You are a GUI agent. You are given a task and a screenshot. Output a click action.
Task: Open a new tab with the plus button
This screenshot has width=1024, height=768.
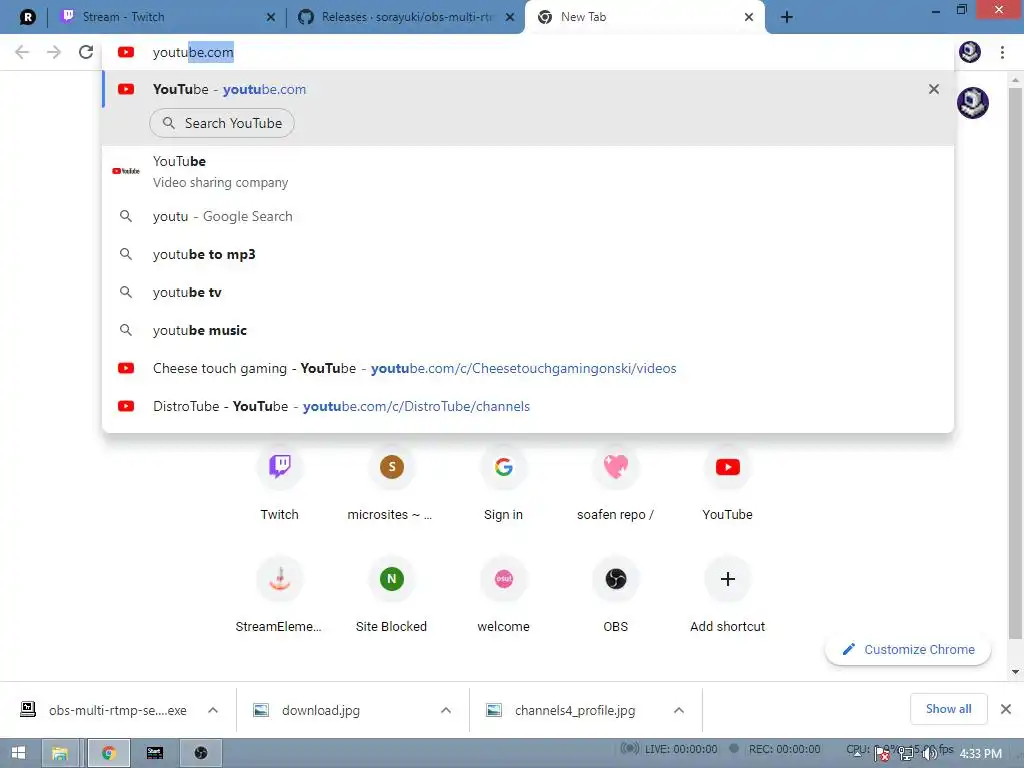(787, 17)
